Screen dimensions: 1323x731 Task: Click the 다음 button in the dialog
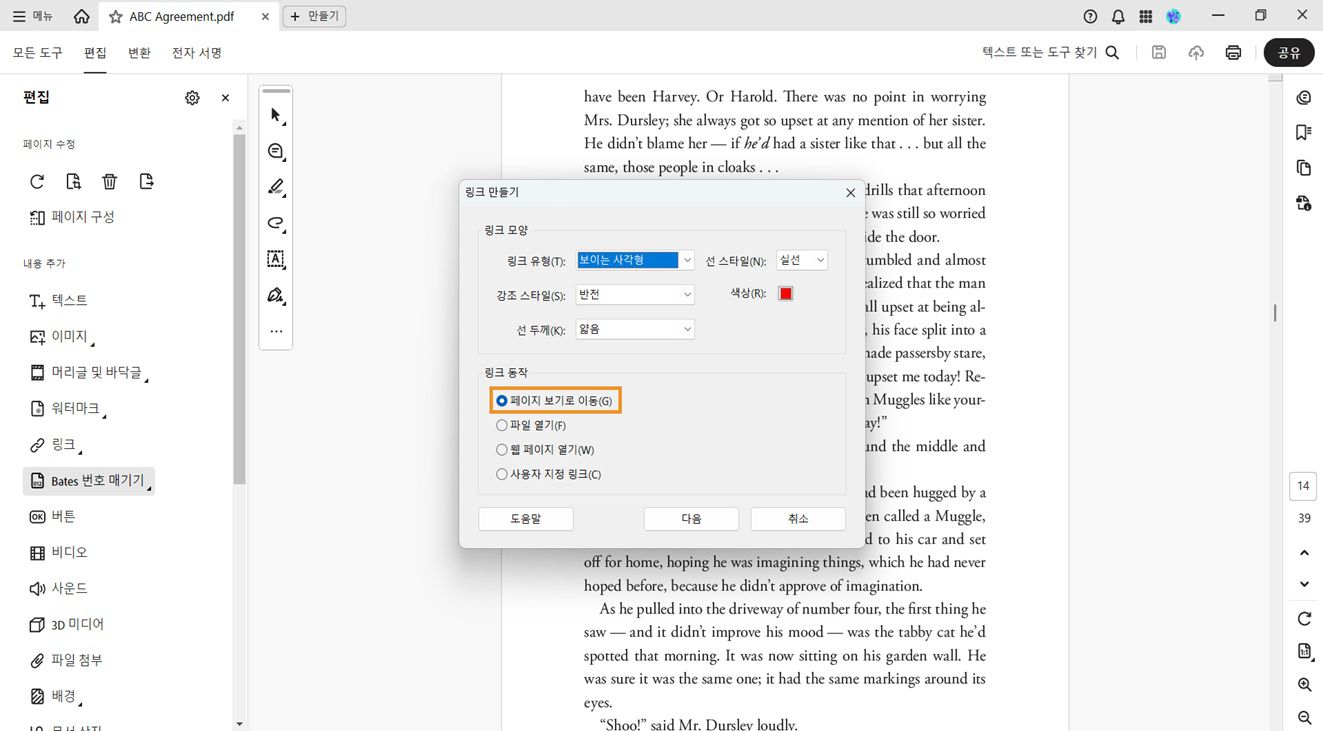[691, 519]
